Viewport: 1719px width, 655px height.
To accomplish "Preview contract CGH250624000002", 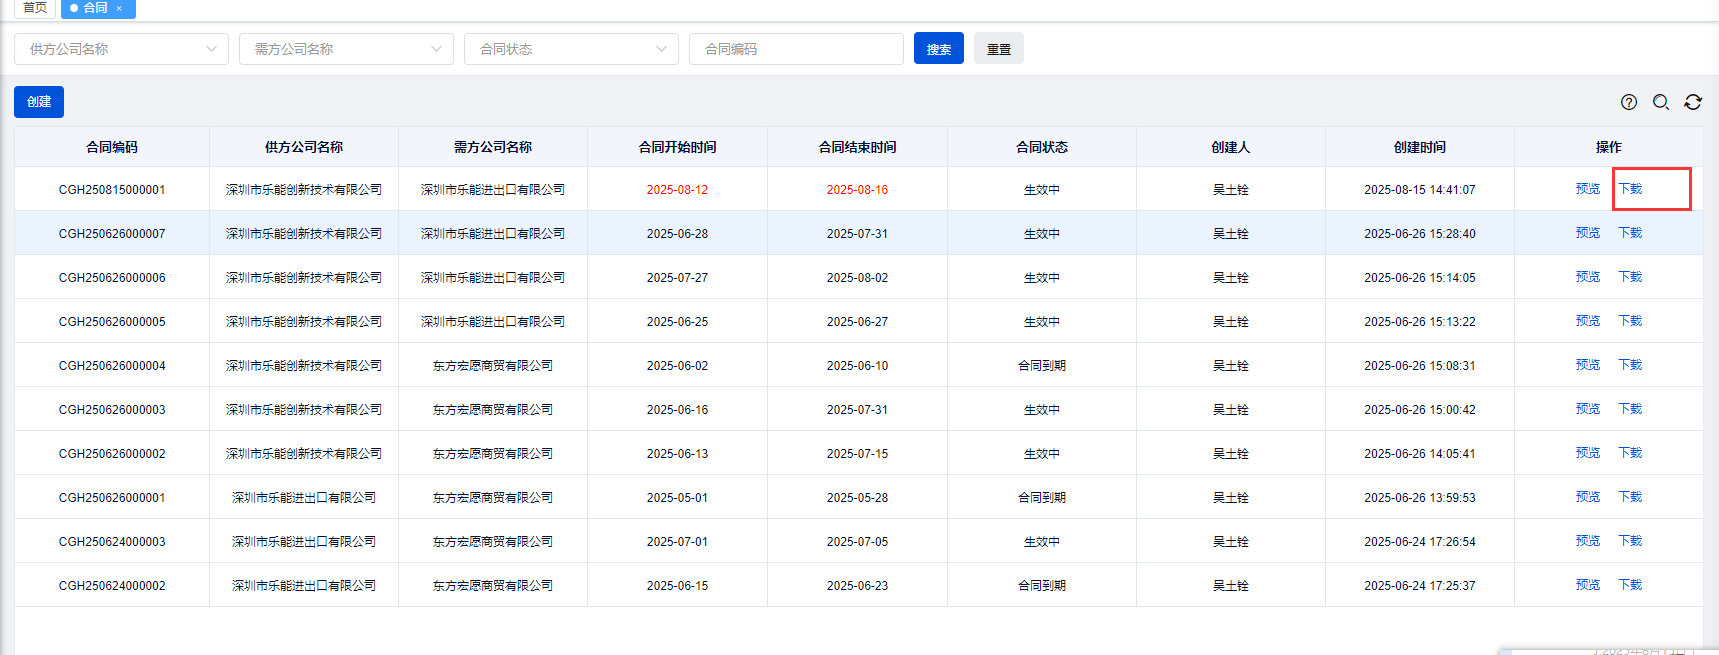I will coord(1588,585).
